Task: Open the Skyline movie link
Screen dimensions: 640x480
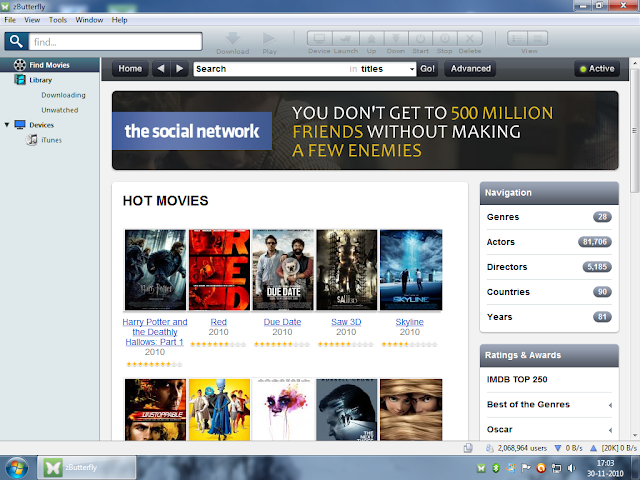Action: tap(409, 322)
